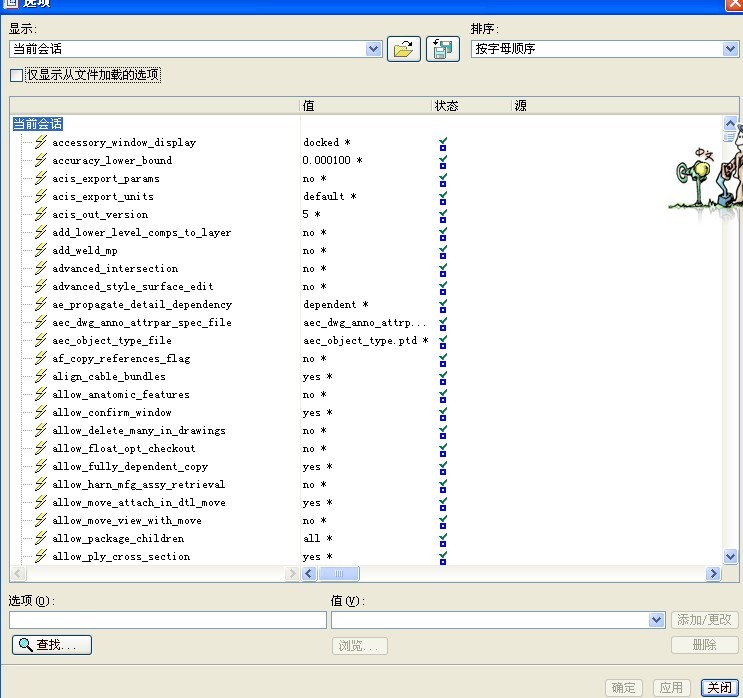
Task: Click the 删除 button
Action: pos(704,645)
